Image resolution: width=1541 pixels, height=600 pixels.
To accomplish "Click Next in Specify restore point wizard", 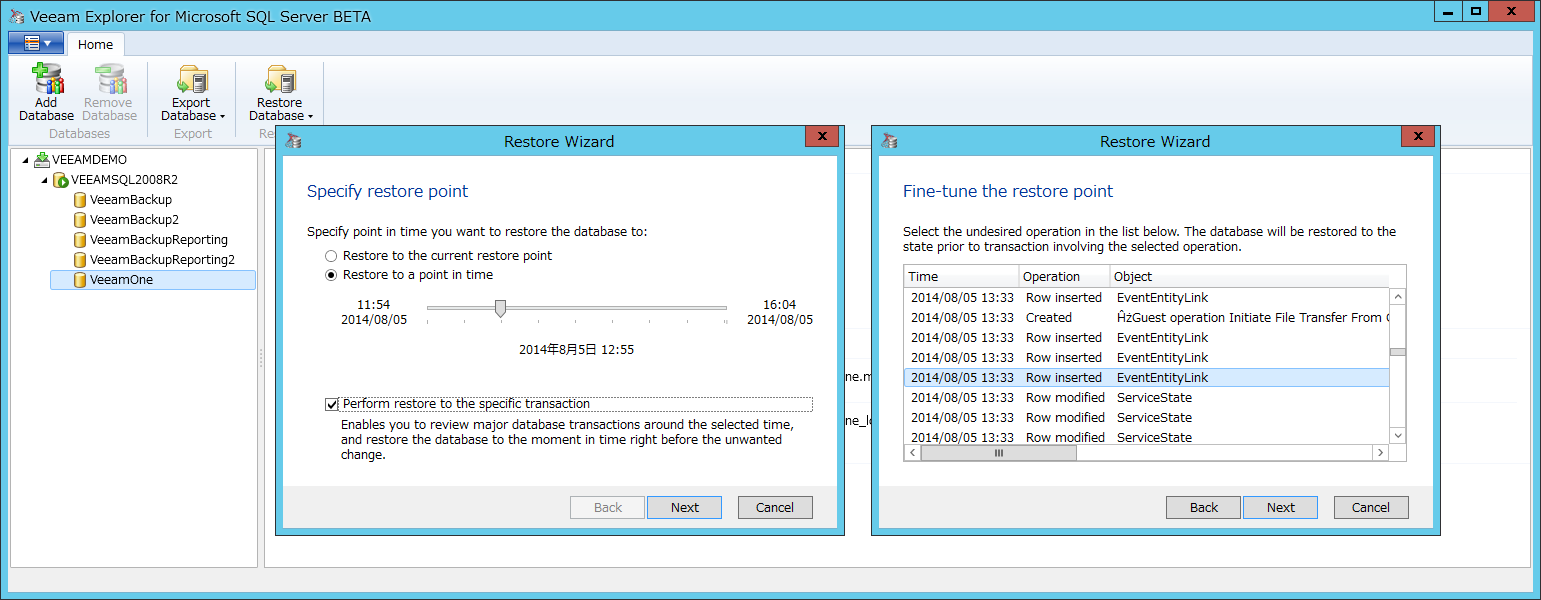I will (685, 507).
